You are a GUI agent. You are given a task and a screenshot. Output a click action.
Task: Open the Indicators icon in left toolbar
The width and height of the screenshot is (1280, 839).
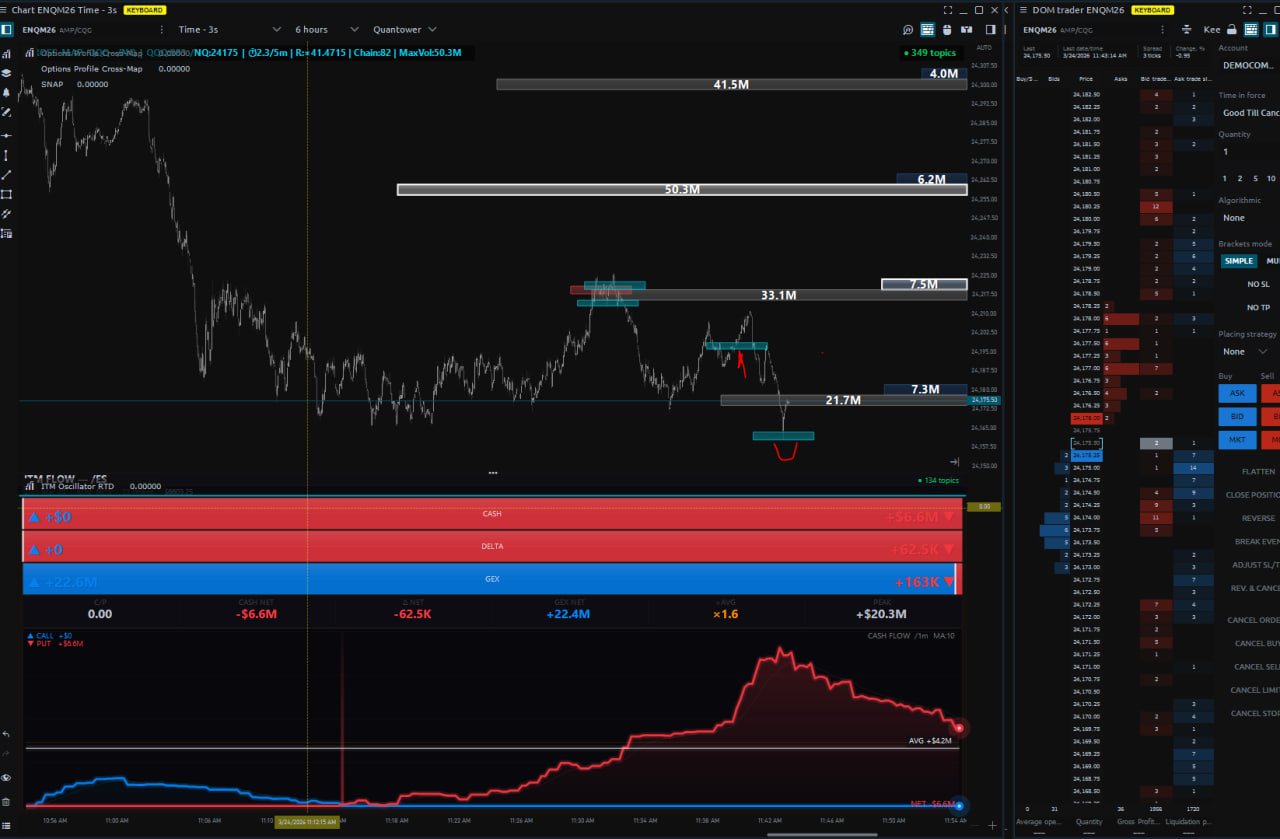tap(7, 54)
